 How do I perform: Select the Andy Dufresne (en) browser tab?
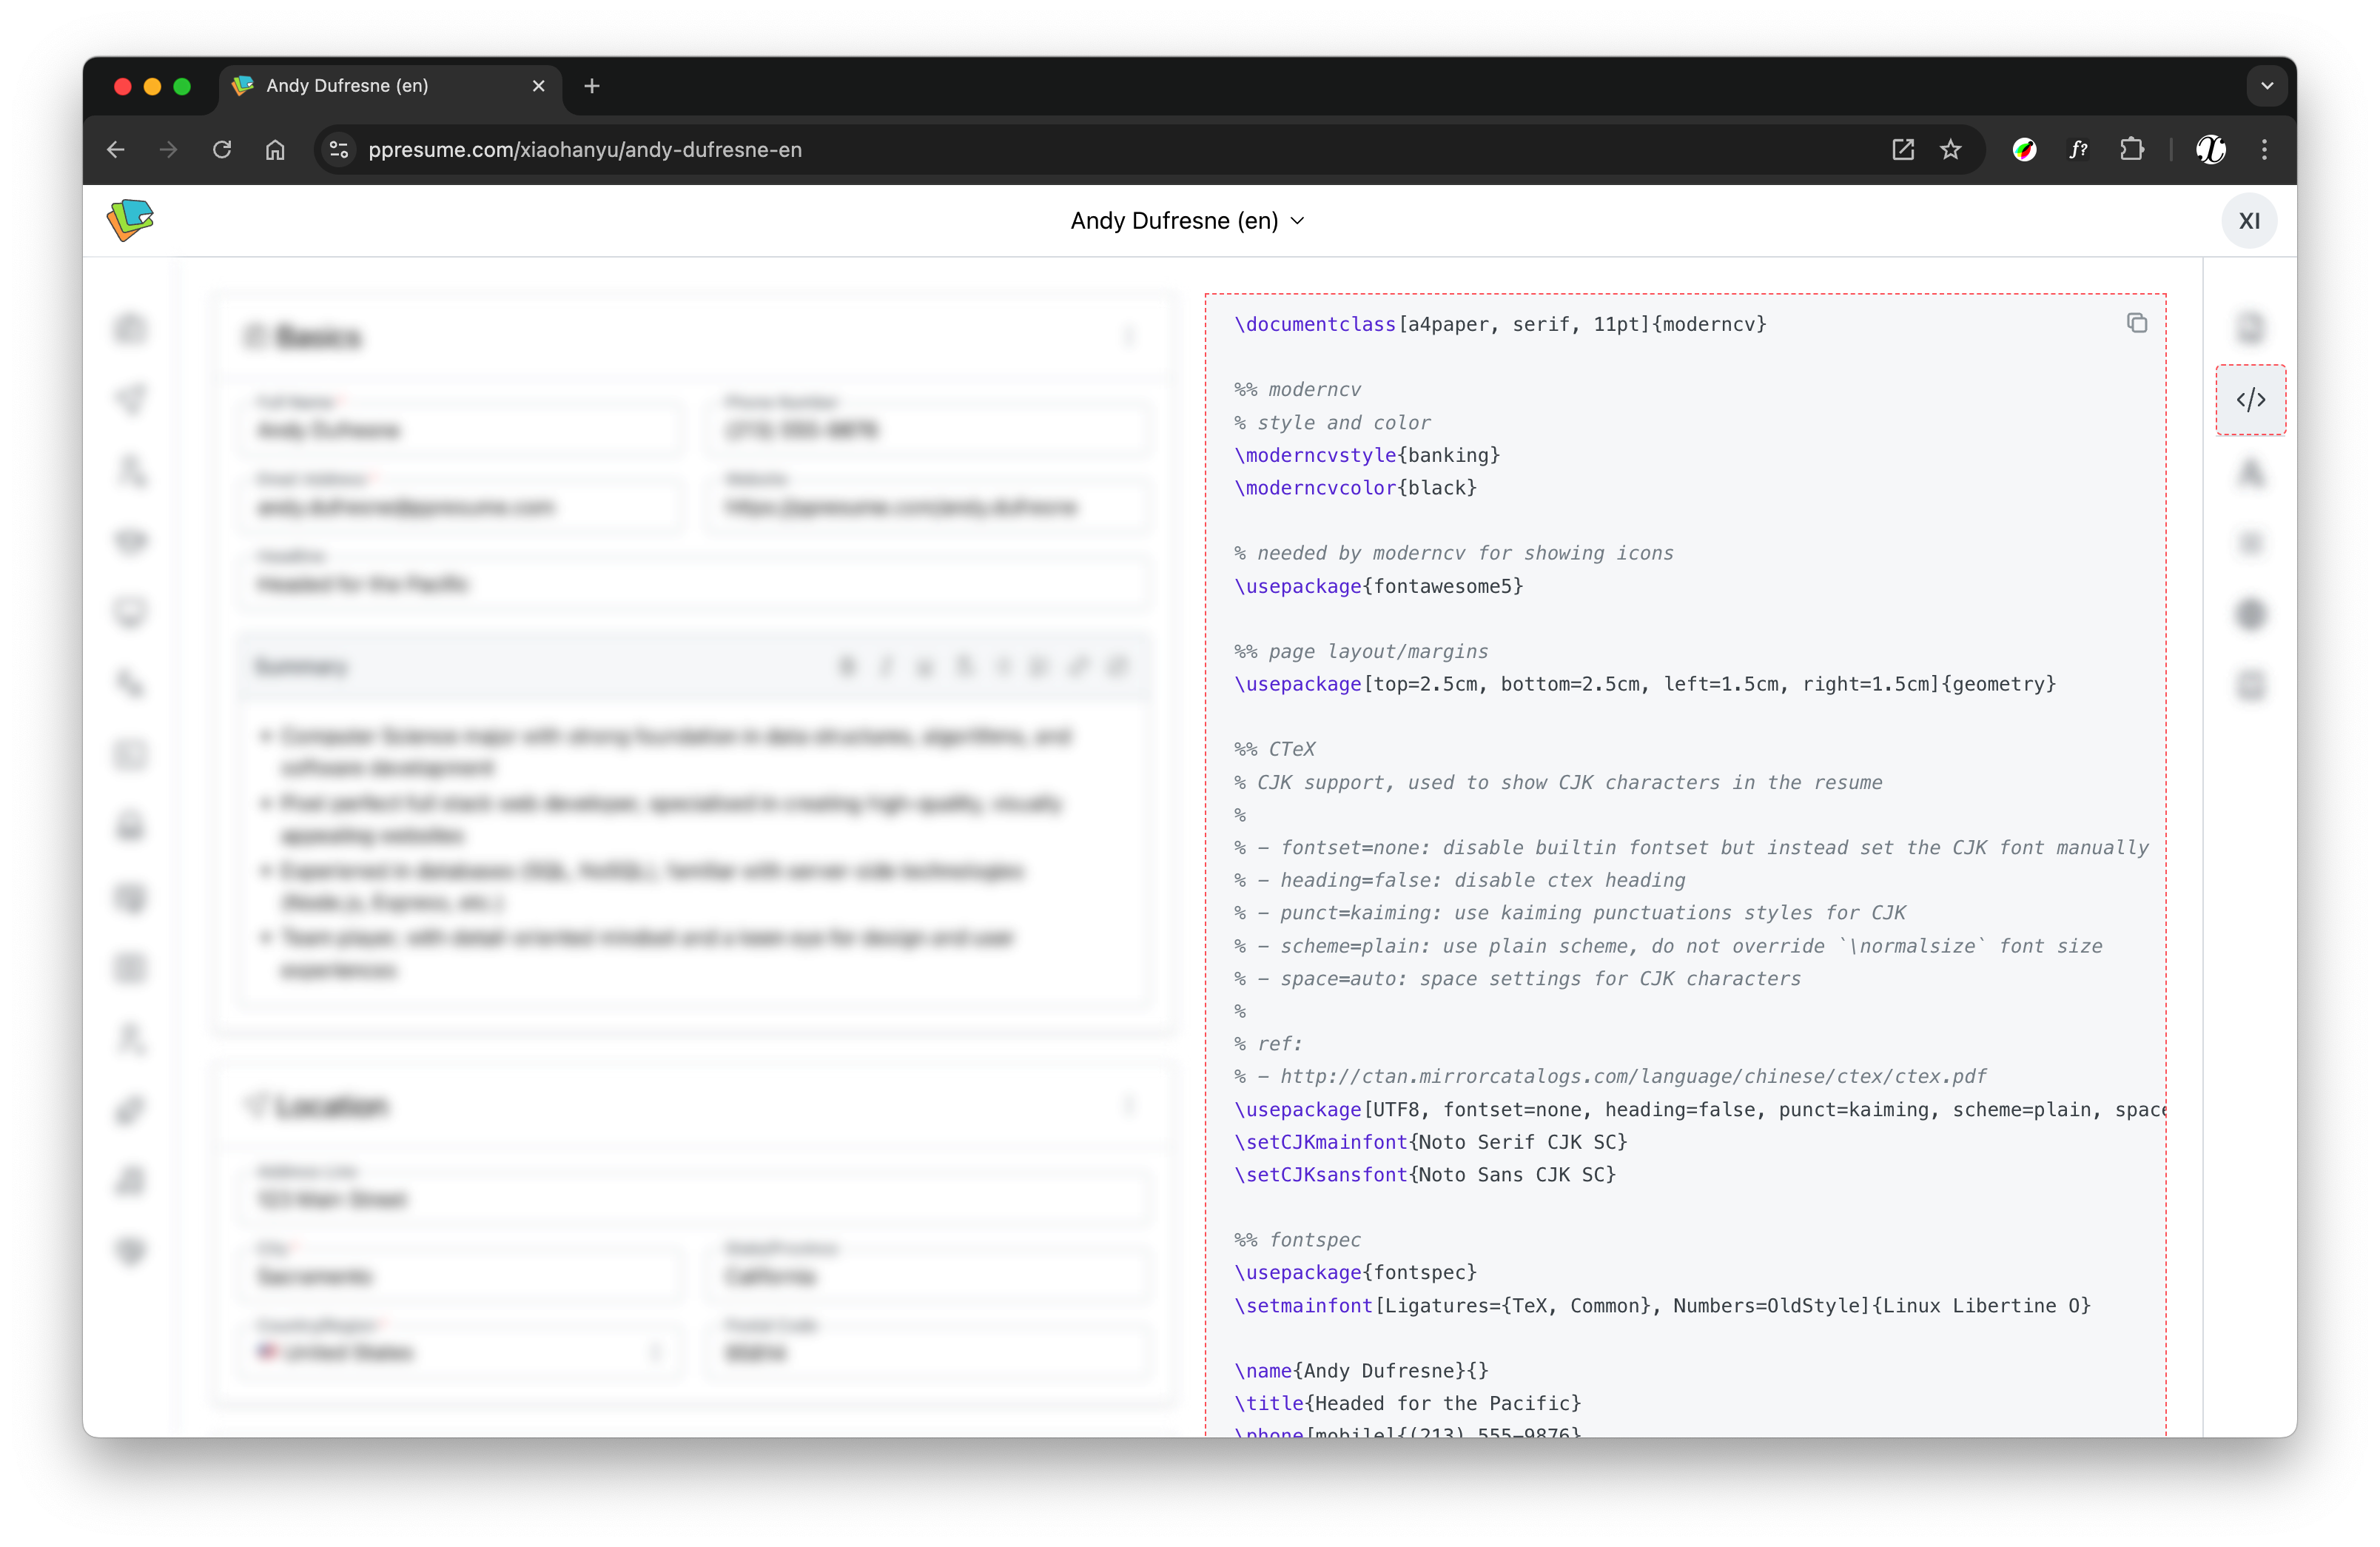pyautogui.click(x=390, y=86)
